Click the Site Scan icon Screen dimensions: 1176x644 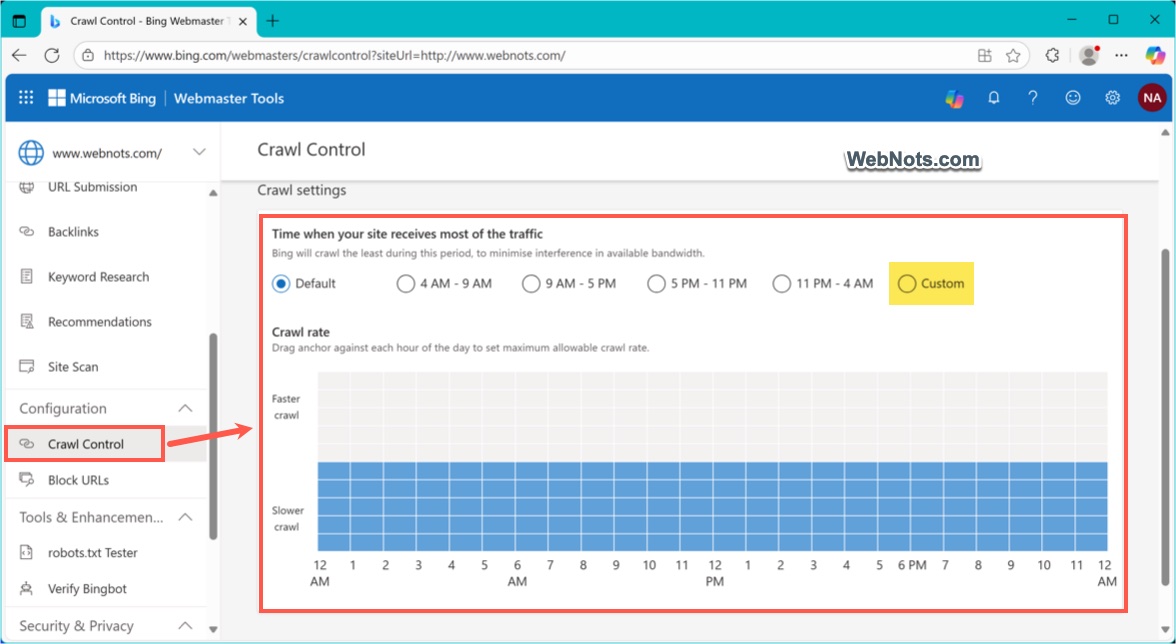tap(27, 367)
